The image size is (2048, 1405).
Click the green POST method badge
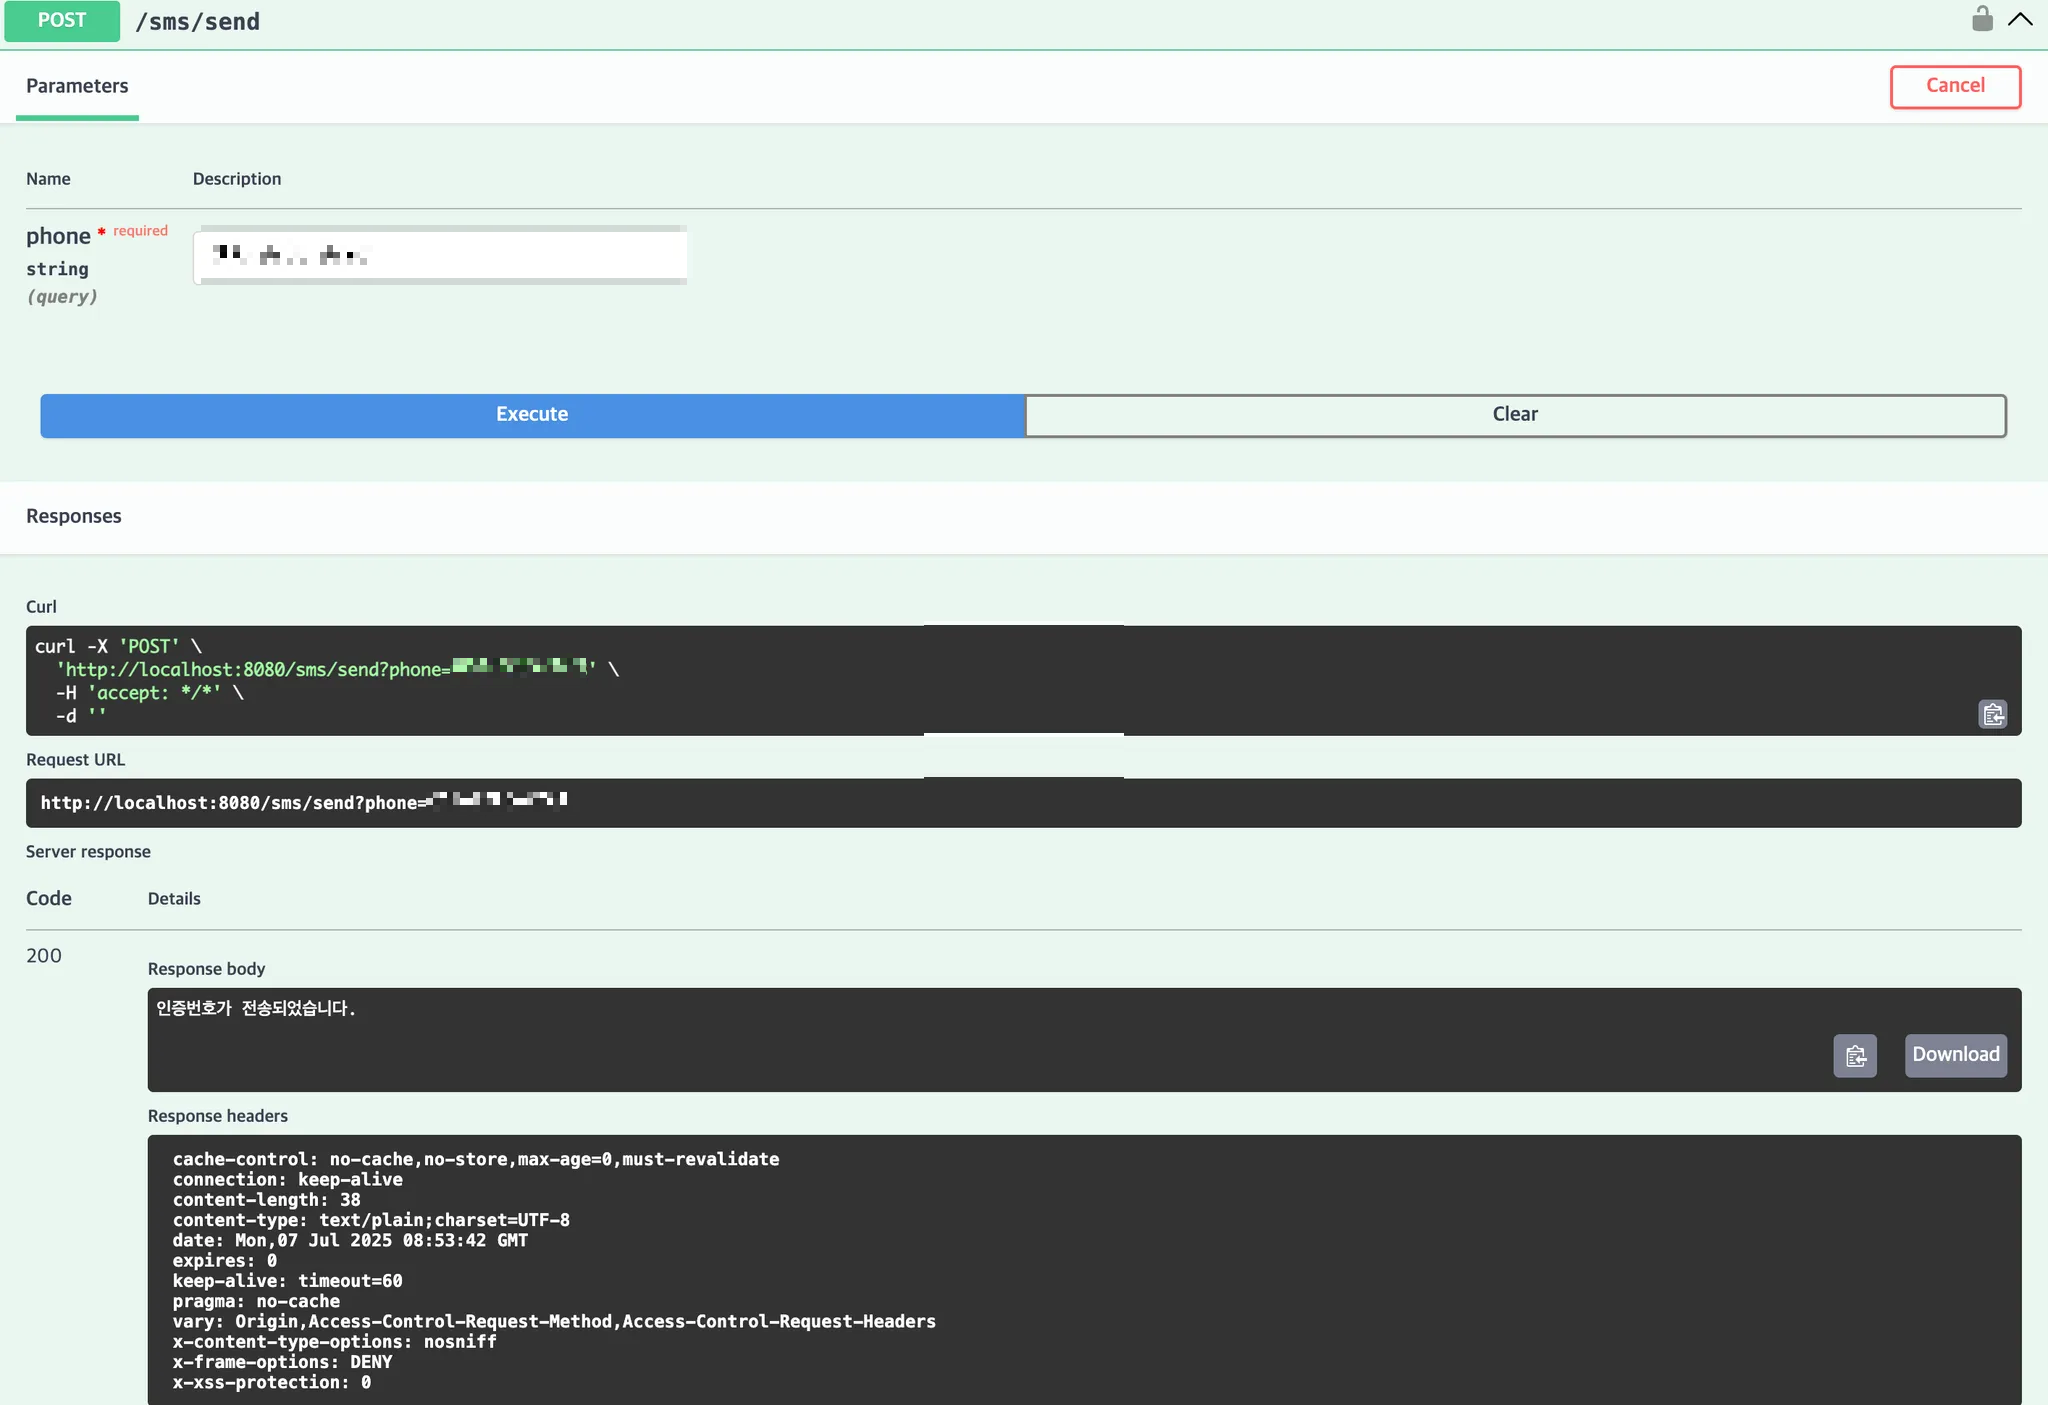tap(62, 21)
